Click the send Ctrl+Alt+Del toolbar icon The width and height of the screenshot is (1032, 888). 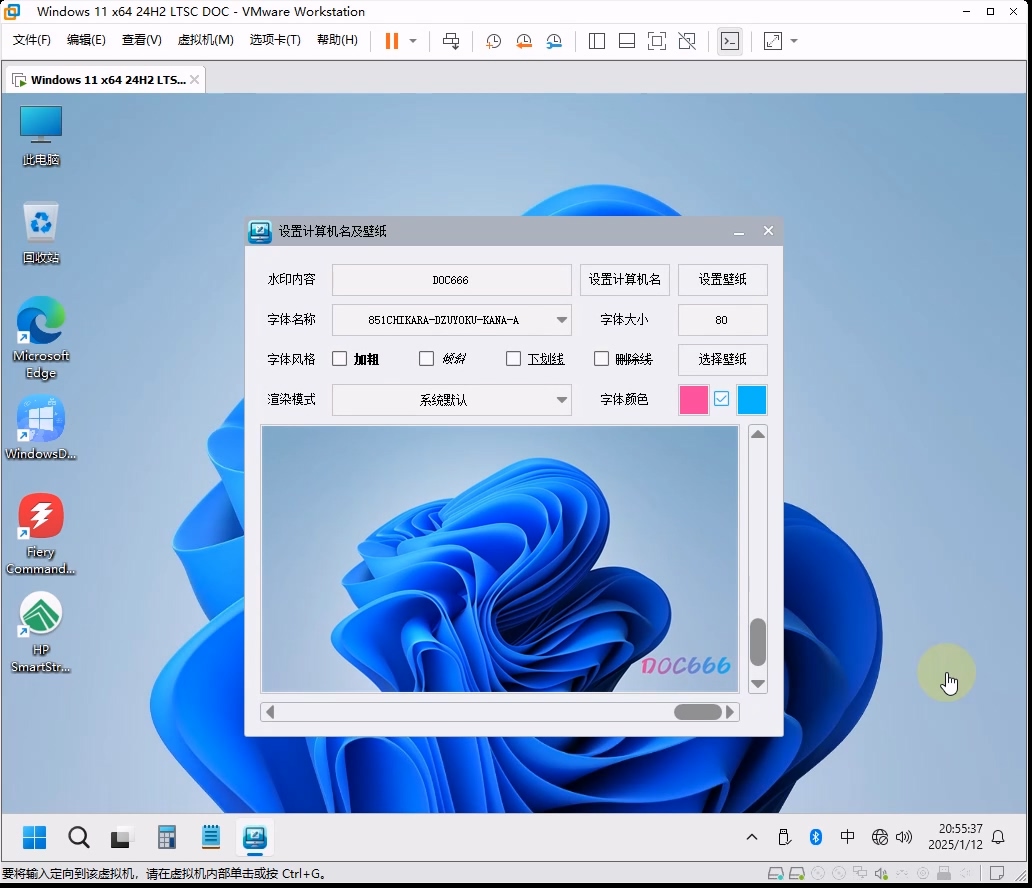(x=451, y=41)
